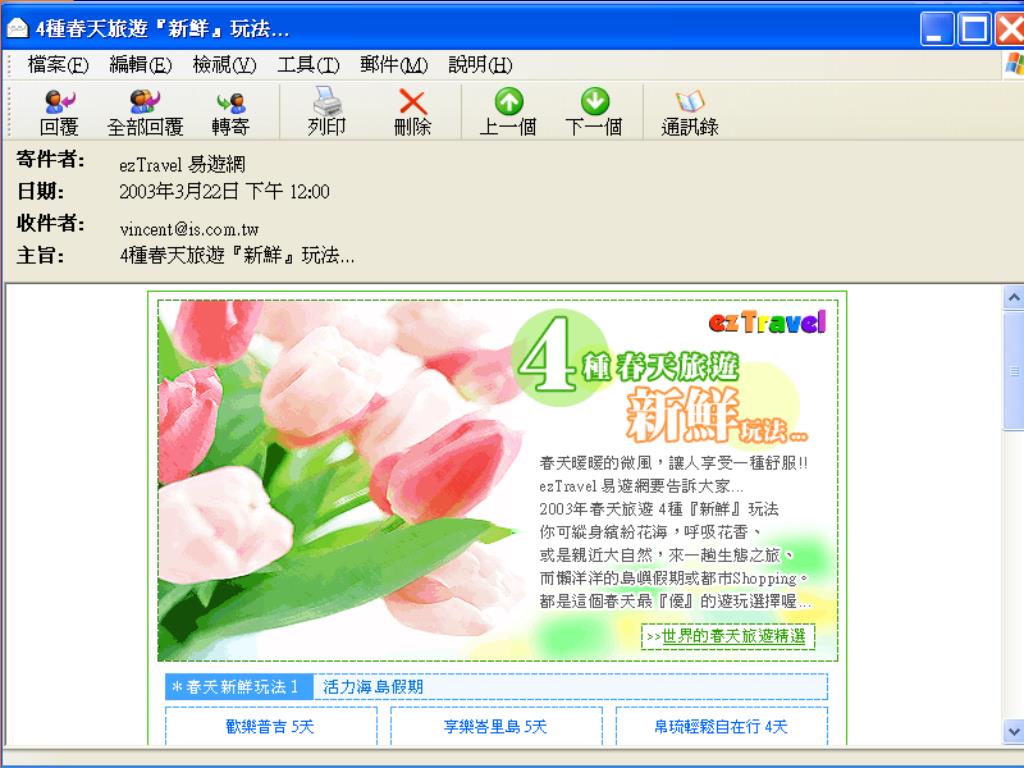This screenshot has width=1024, height=768.
Task: Click the date 2003年3月22日 下午 12:00
Action: [x=224, y=191]
